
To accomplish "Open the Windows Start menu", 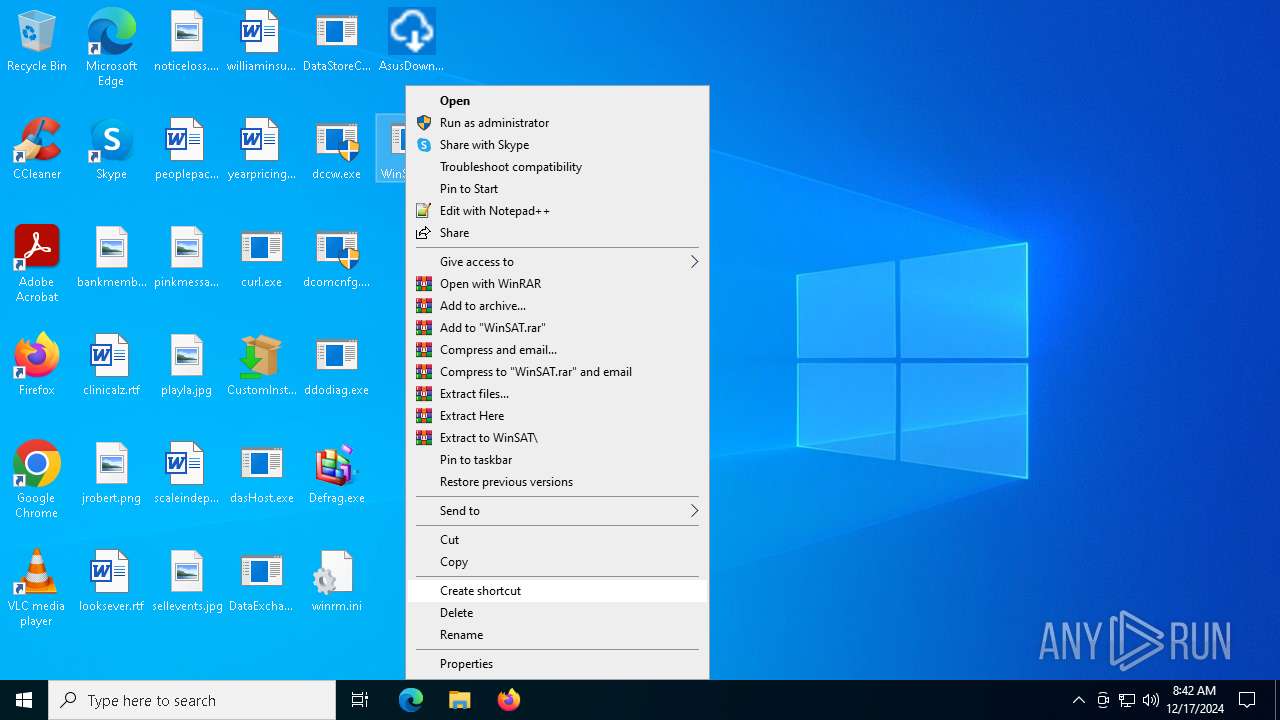I will [x=24, y=700].
